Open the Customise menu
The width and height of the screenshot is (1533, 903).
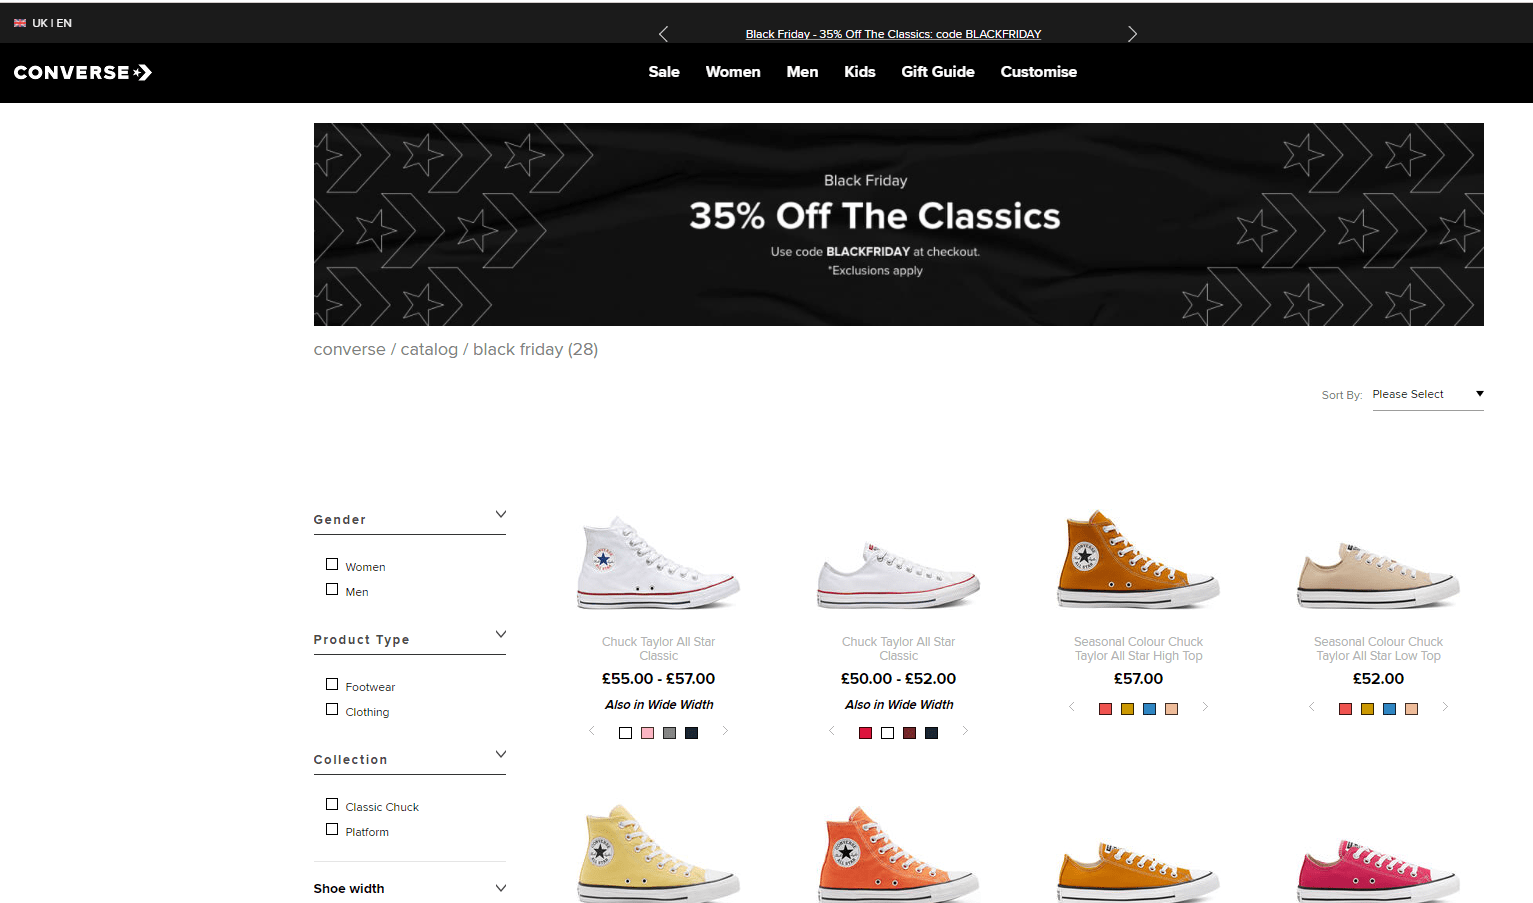tap(1039, 72)
